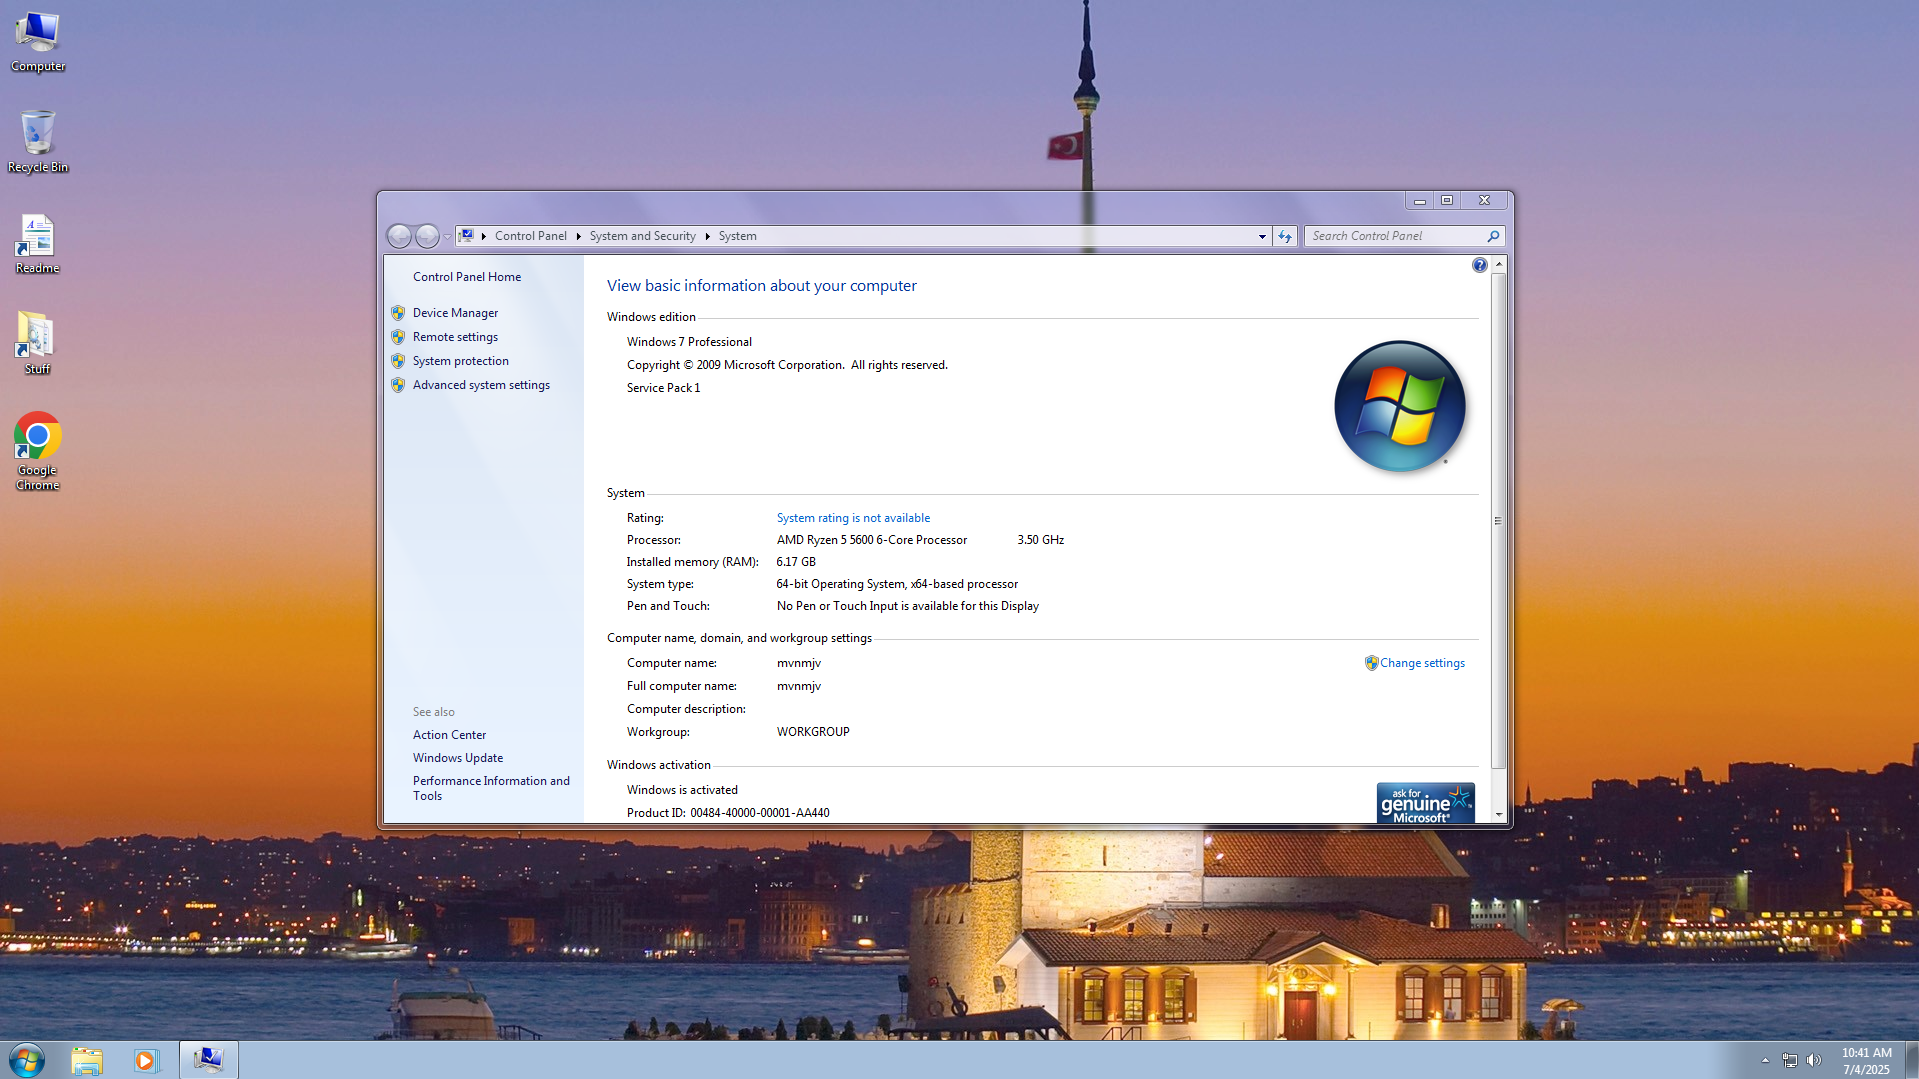The height and width of the screenshot is (1079, 1919).
Task: Open the address bar history dropdown
Action: [1262, 236]
